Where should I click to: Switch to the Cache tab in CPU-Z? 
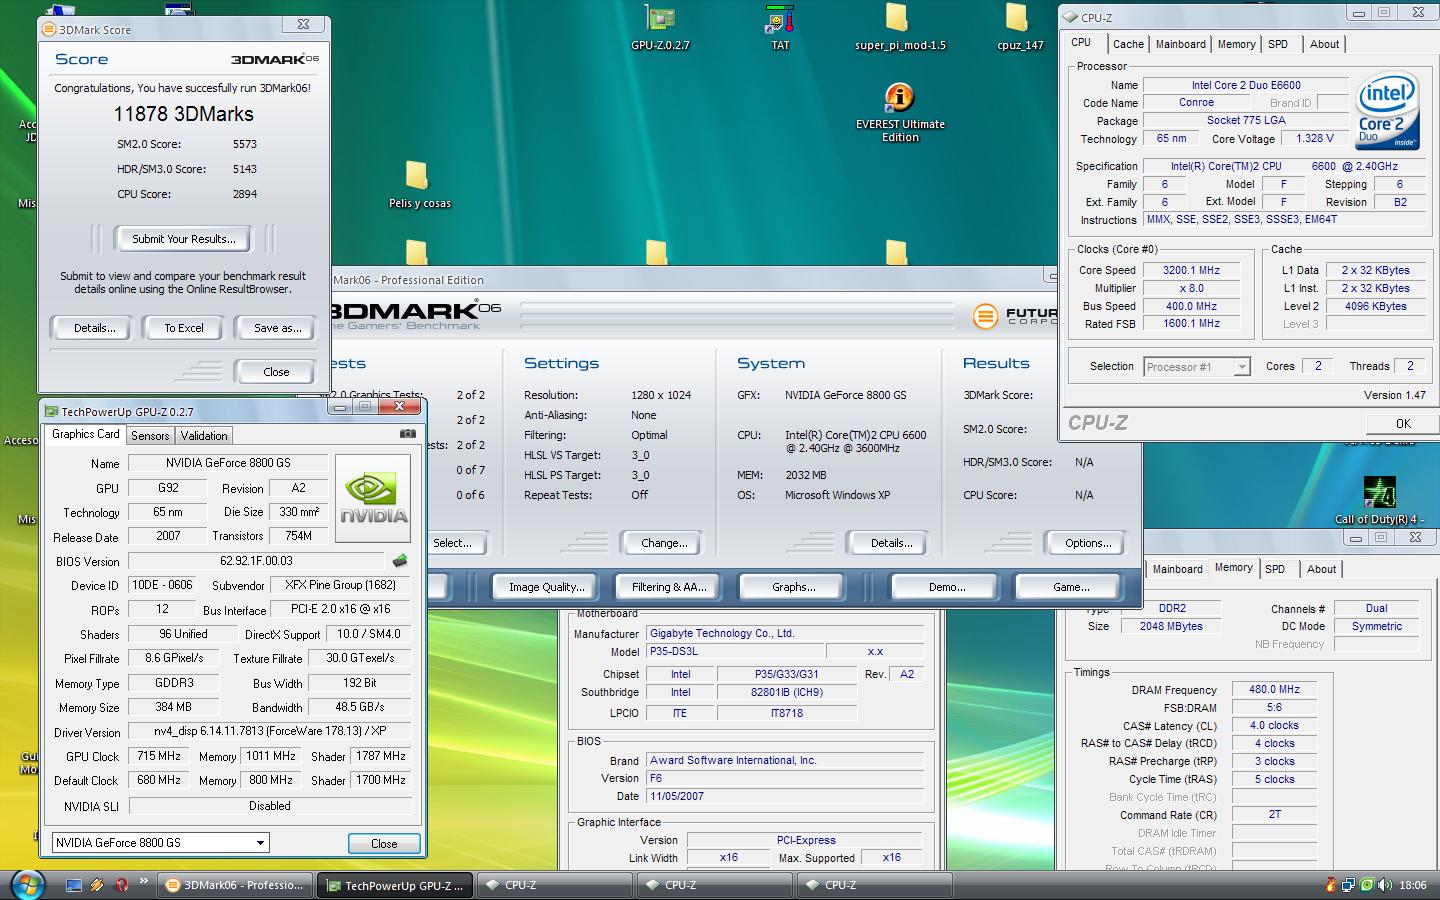click(x=1128, y=44)
